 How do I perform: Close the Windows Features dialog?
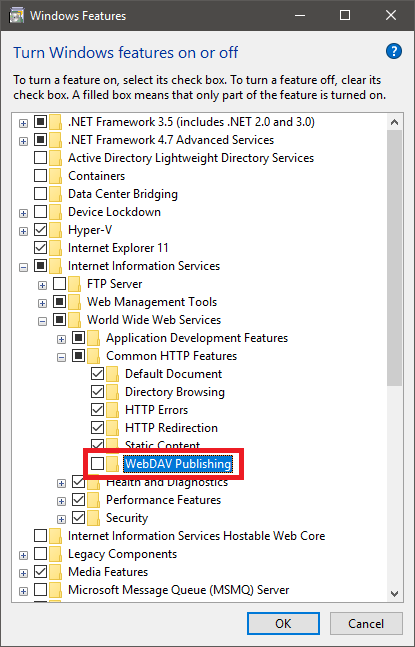[x=391, y=16]
